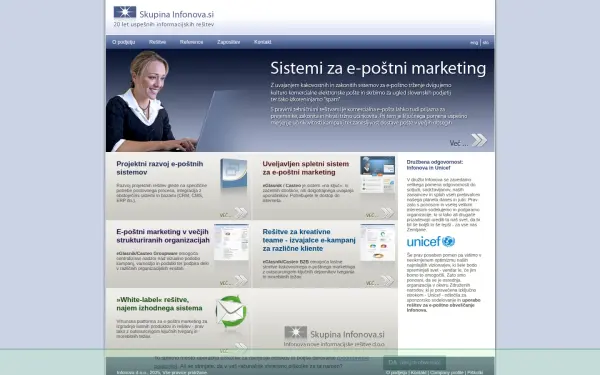Click the hero banner Več double-arrow icon

479,140
